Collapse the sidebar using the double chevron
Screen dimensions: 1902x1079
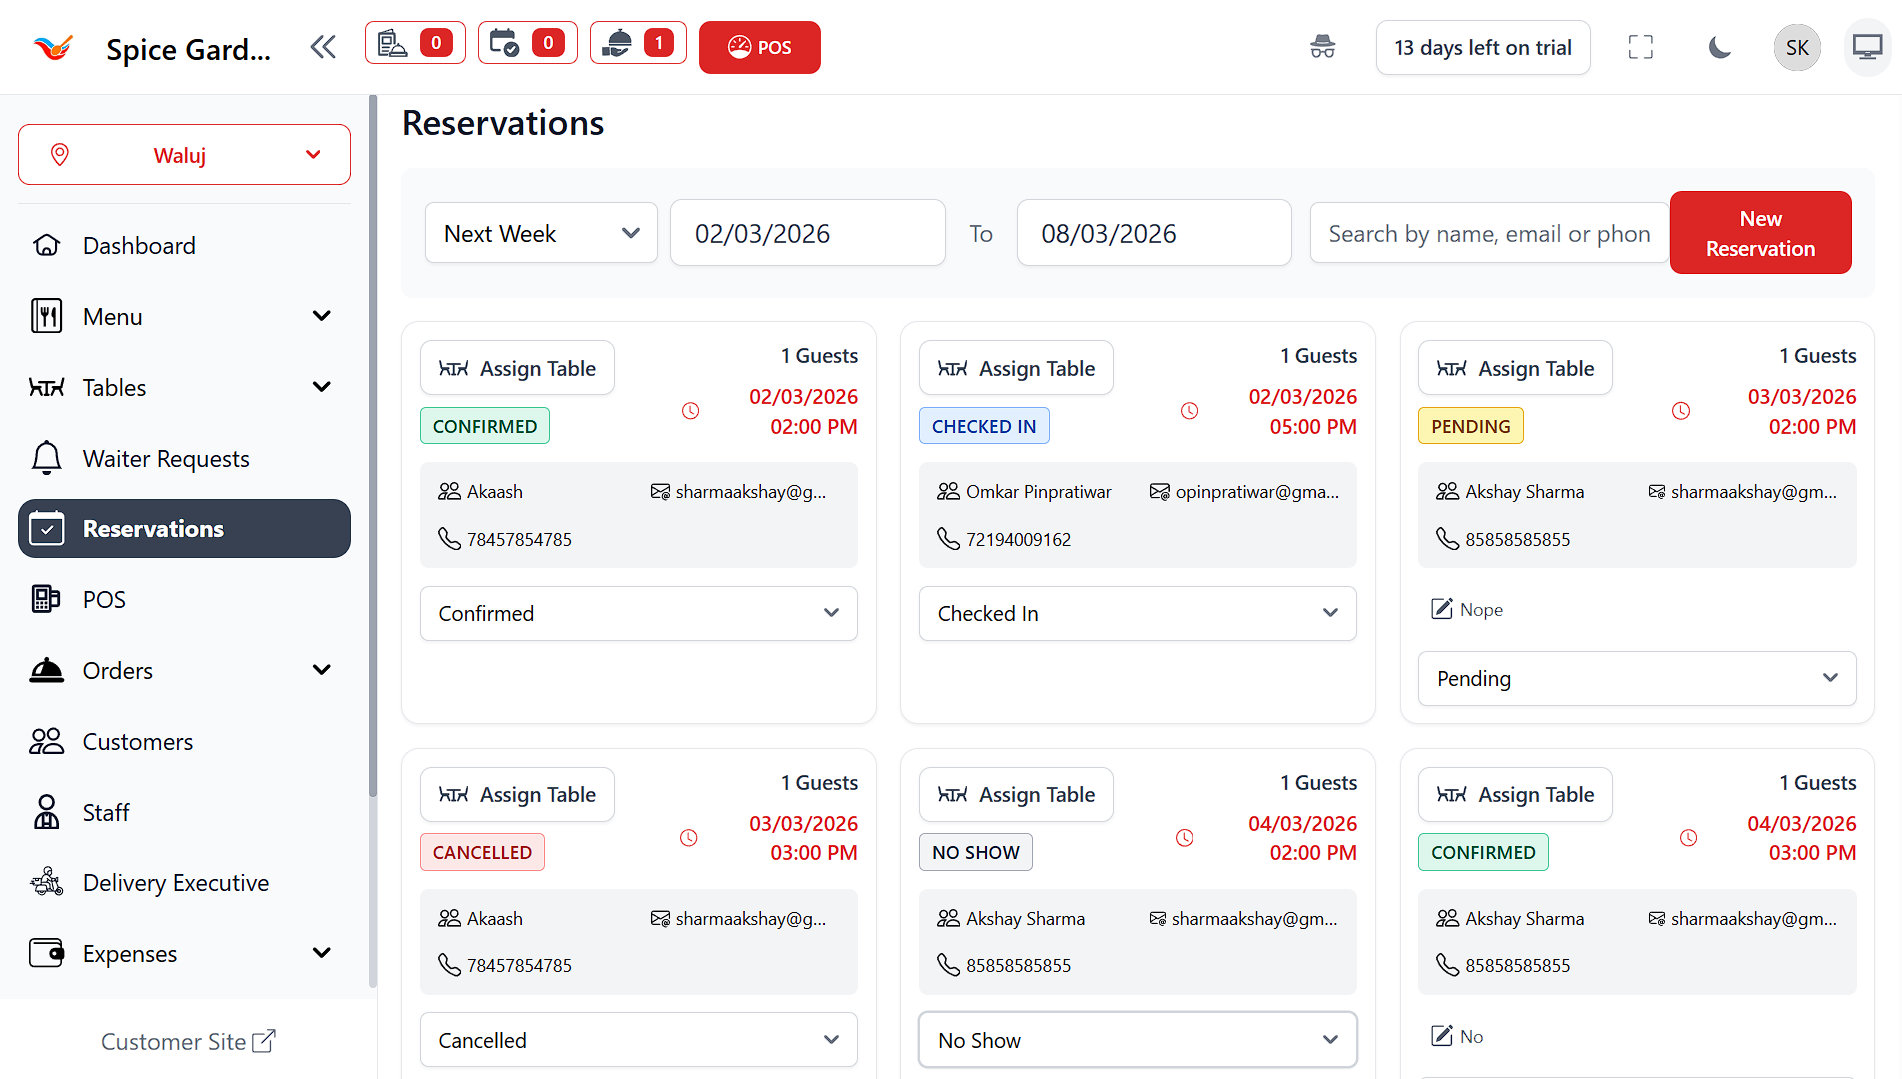322,46
